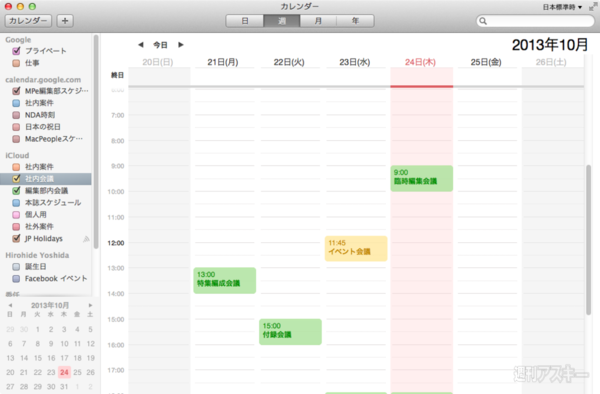Viewport: 600px width, 394px height.
Task: Switch to the 年 year view tab
Action: point(355,21)
